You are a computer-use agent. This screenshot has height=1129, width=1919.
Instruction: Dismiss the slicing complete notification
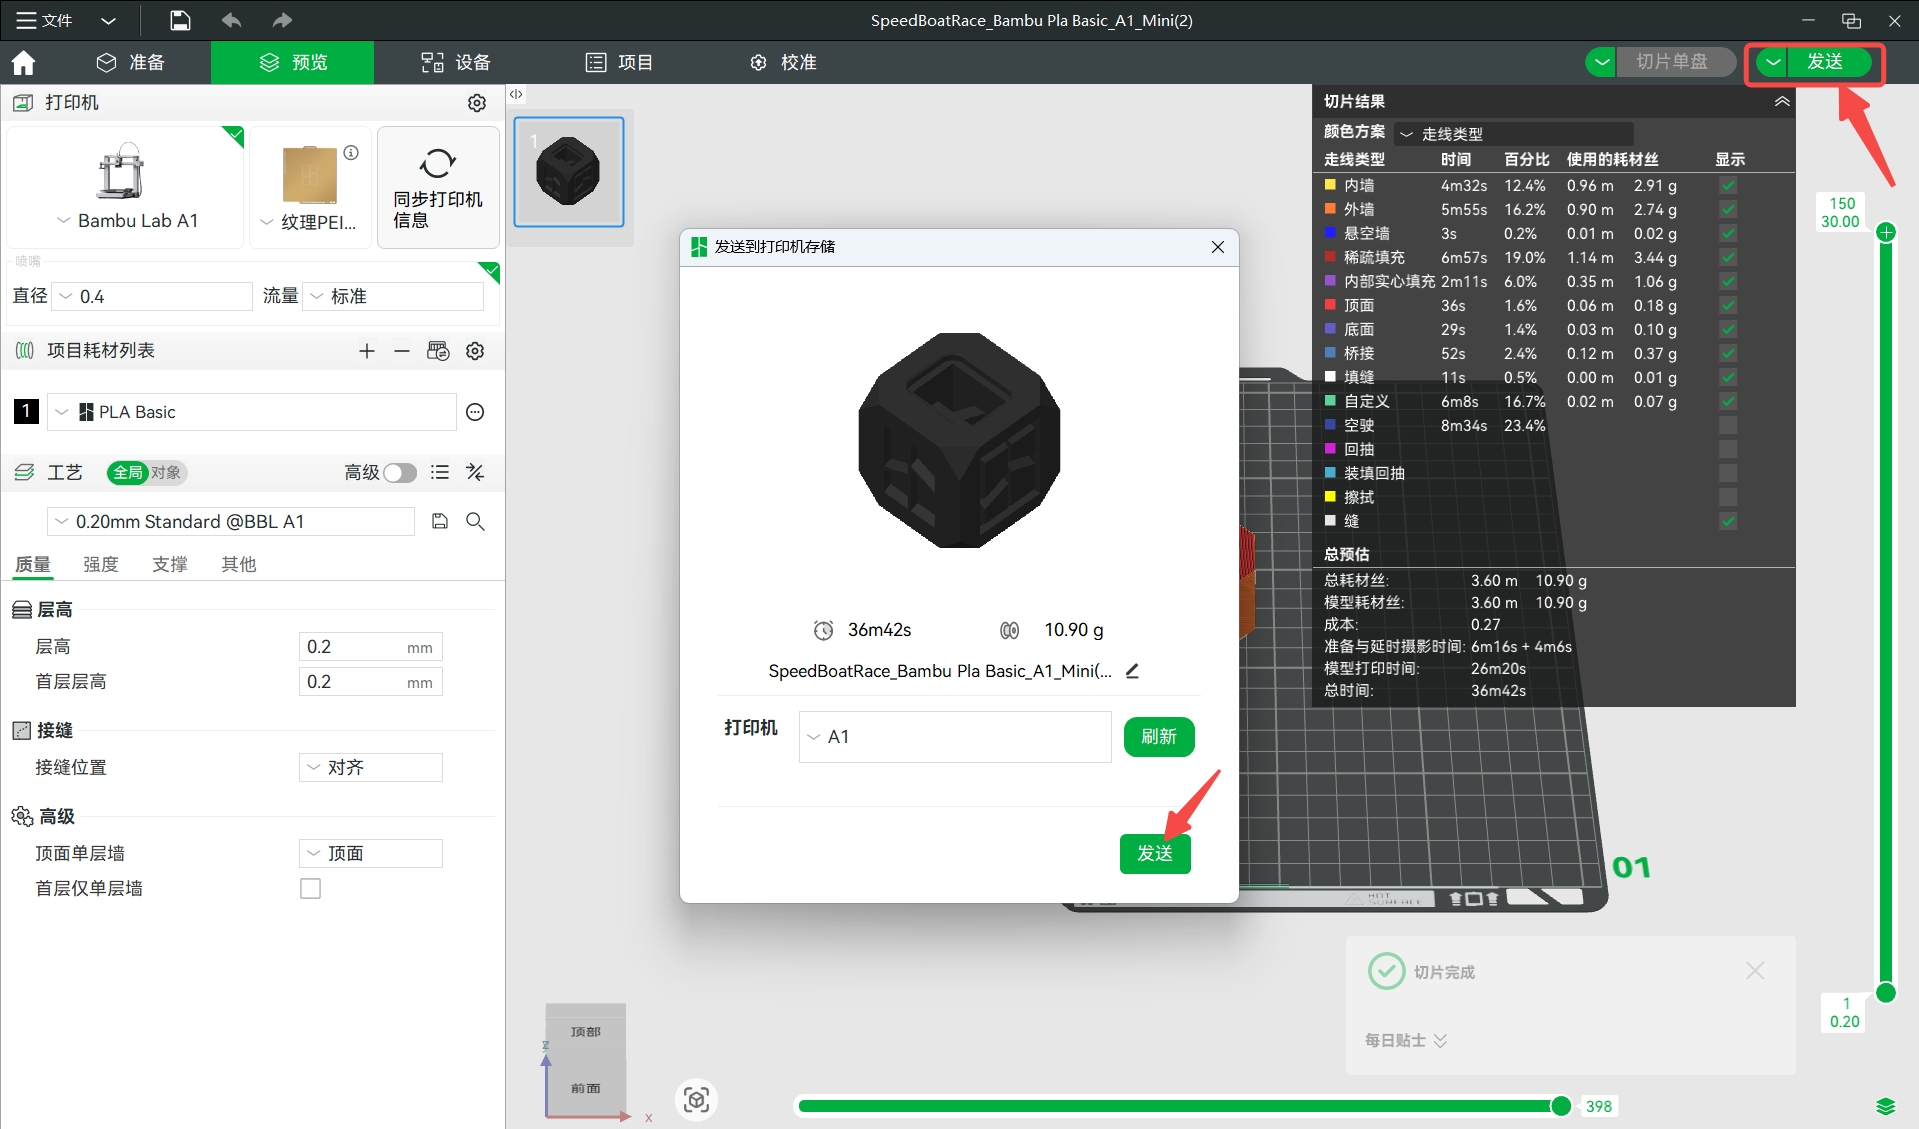[1755, 971]
